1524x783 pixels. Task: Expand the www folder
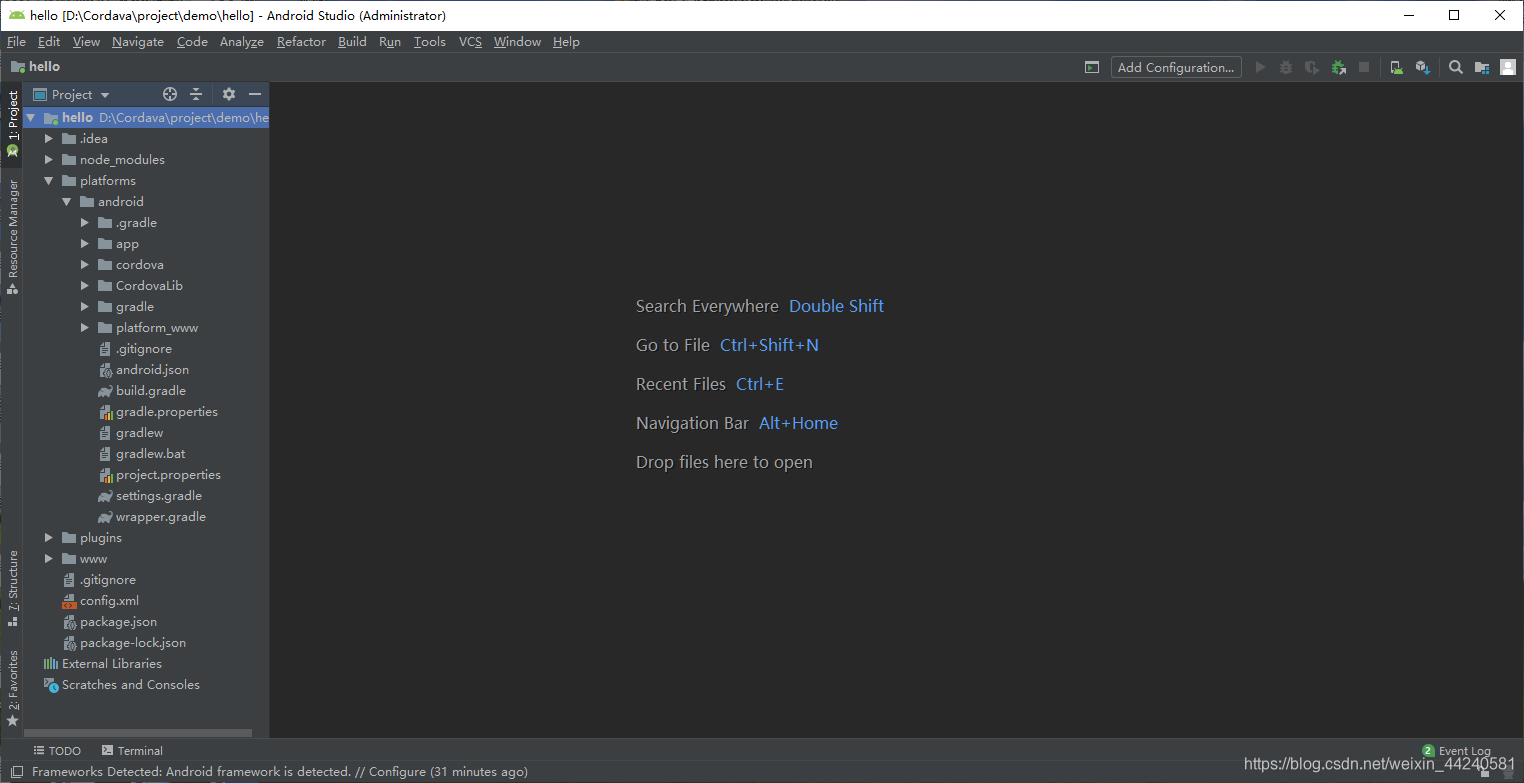(x=49, y=558)
